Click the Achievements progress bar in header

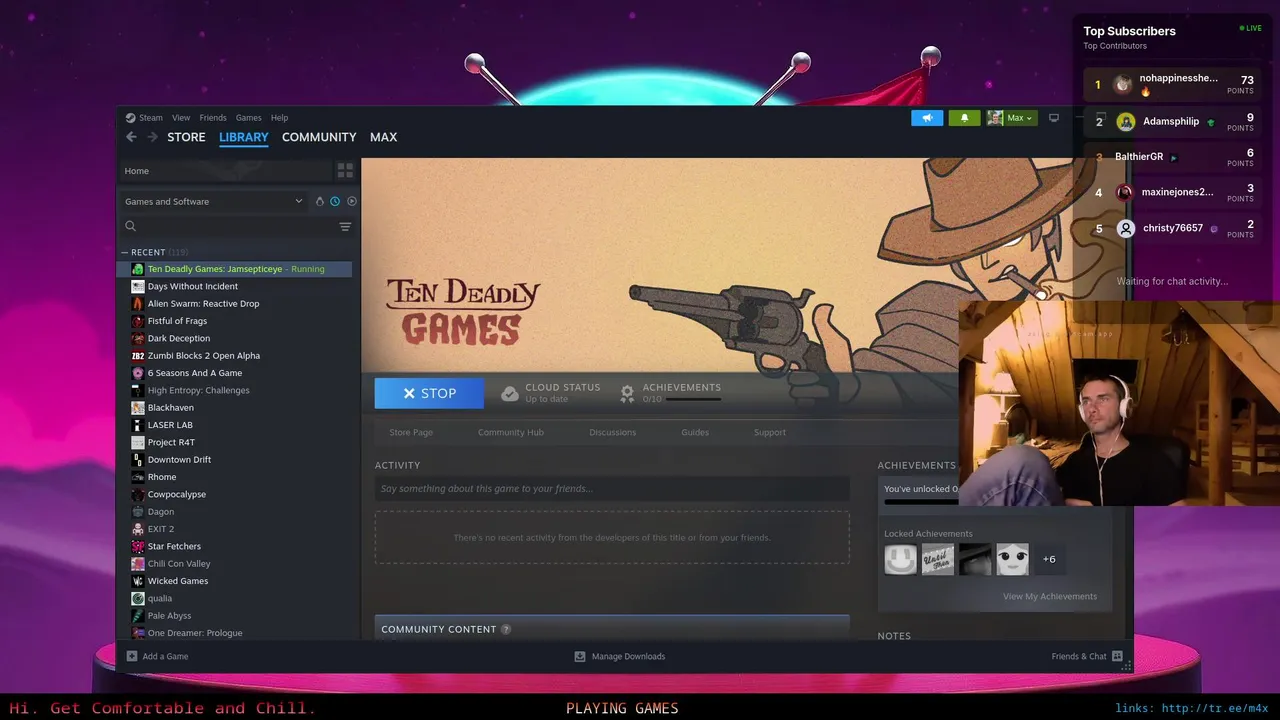coord(693,400)
